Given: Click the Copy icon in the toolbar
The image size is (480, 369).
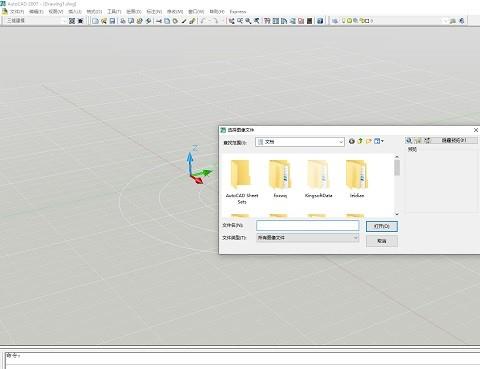Looking at the screenshot, I should point(167,21).
